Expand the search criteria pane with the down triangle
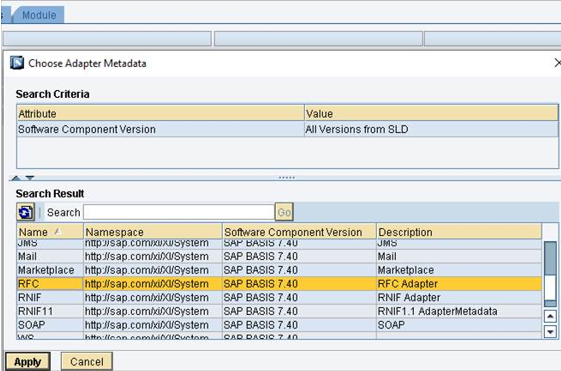 pos(30,178)
